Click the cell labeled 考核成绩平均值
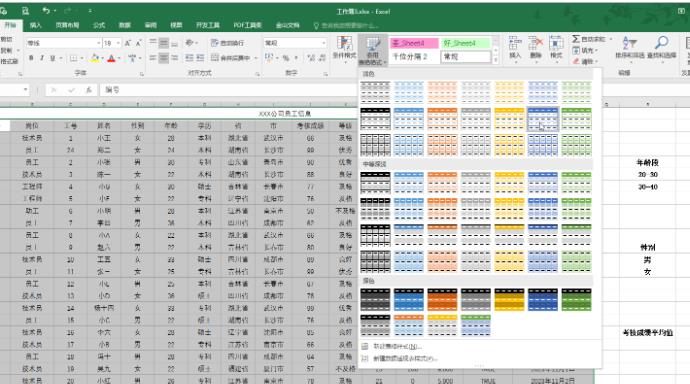Image resolution: width=690 pixels, height=384 pixels. click(x=647, y=333)
